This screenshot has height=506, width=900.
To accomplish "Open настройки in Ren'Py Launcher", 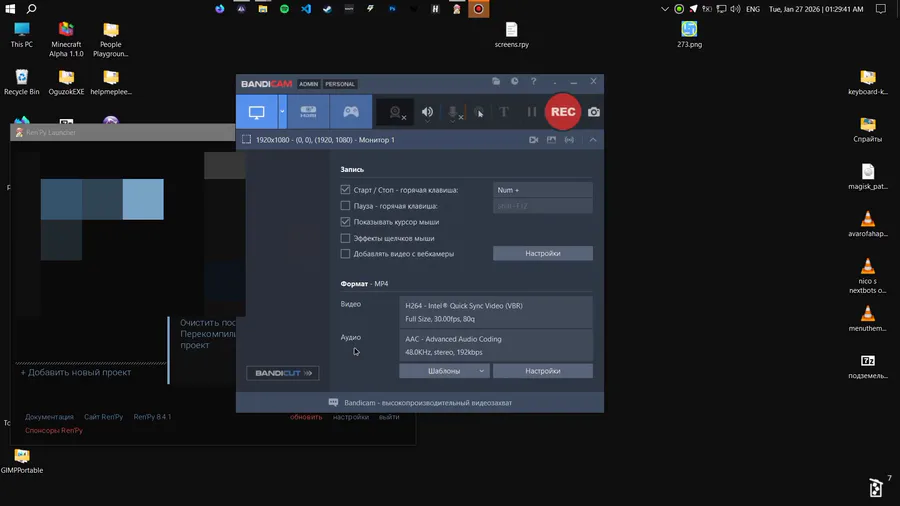I will tap(351, 417).
